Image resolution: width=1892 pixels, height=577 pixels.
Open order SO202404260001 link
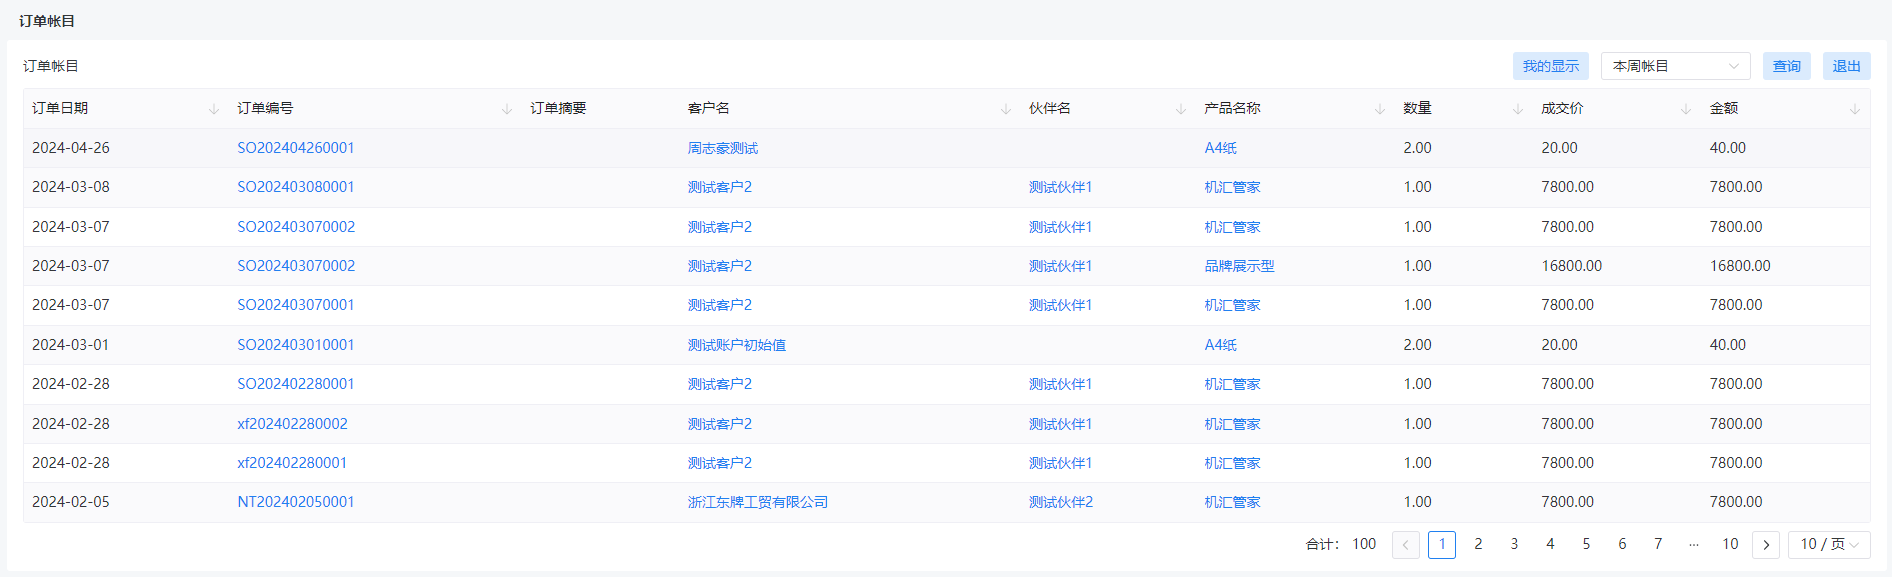[296, 148]
